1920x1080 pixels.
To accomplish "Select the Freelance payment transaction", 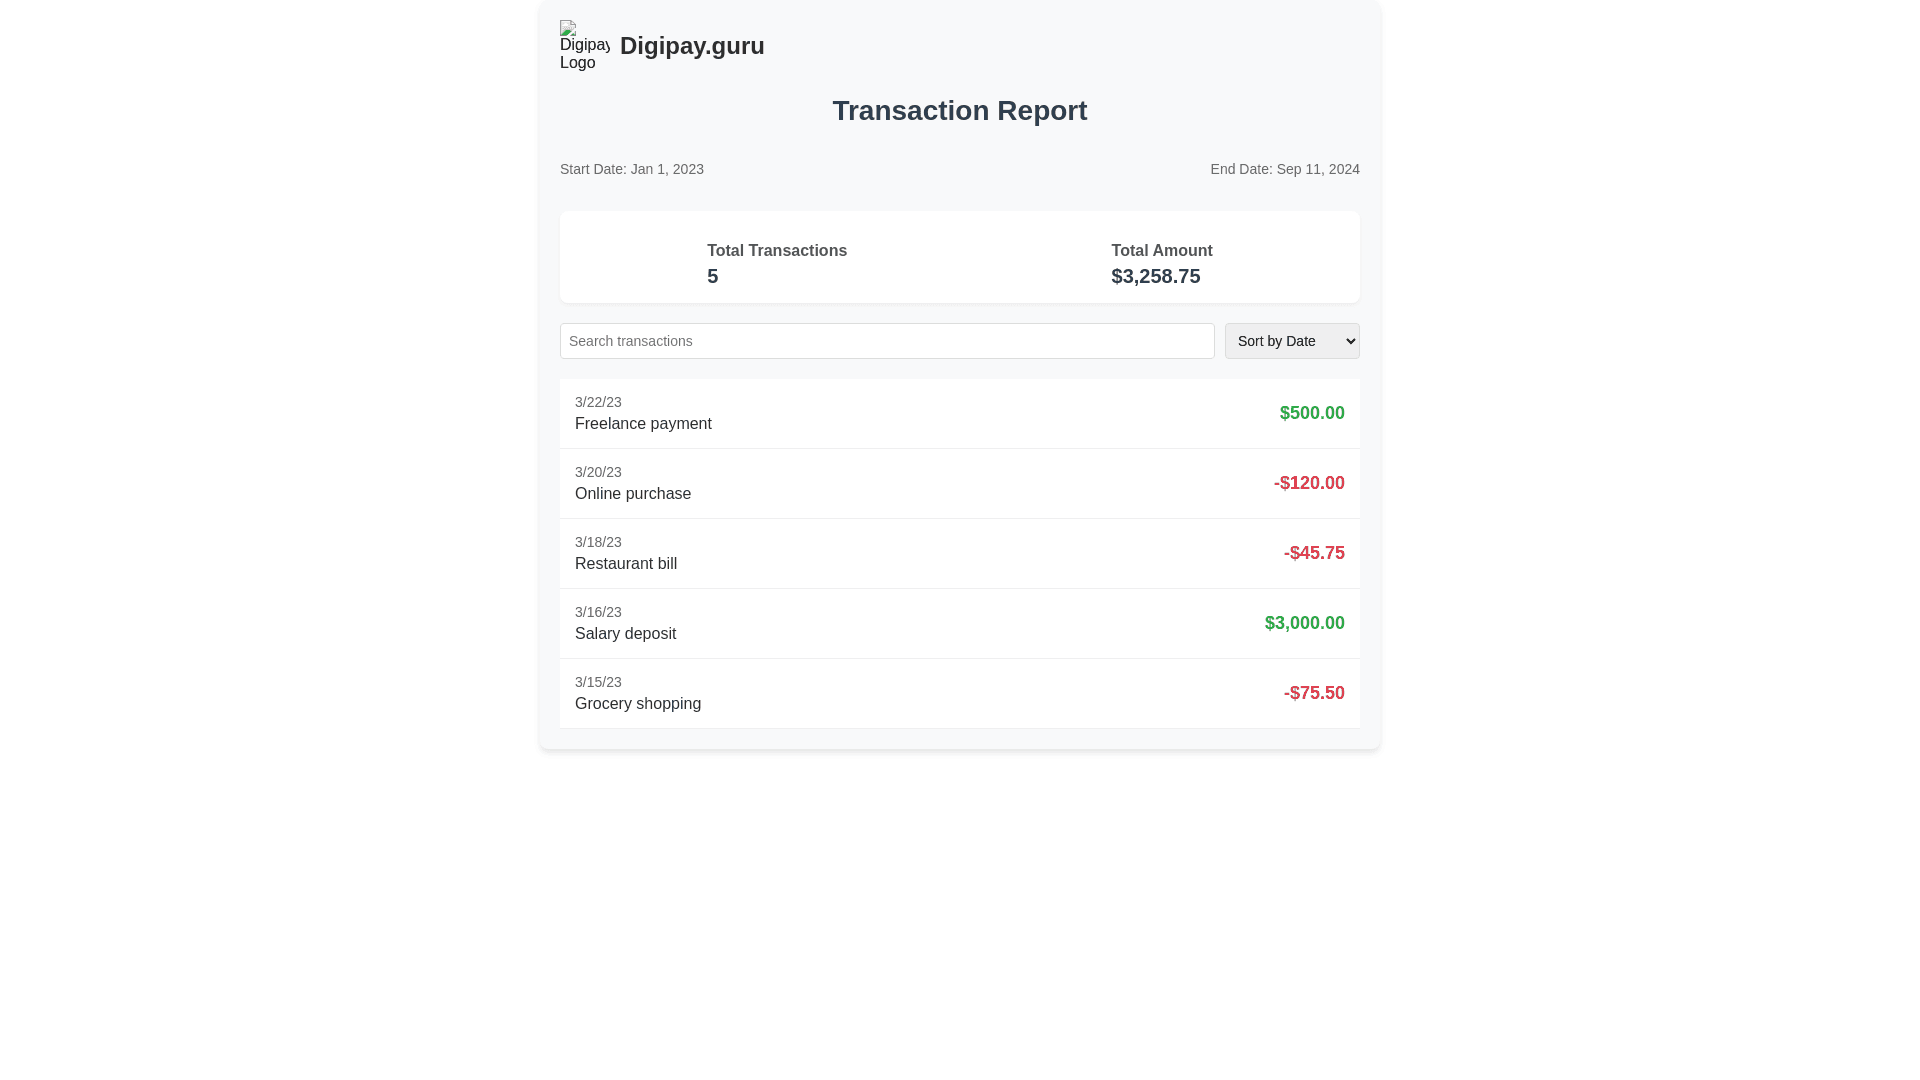I will (643, 424).
